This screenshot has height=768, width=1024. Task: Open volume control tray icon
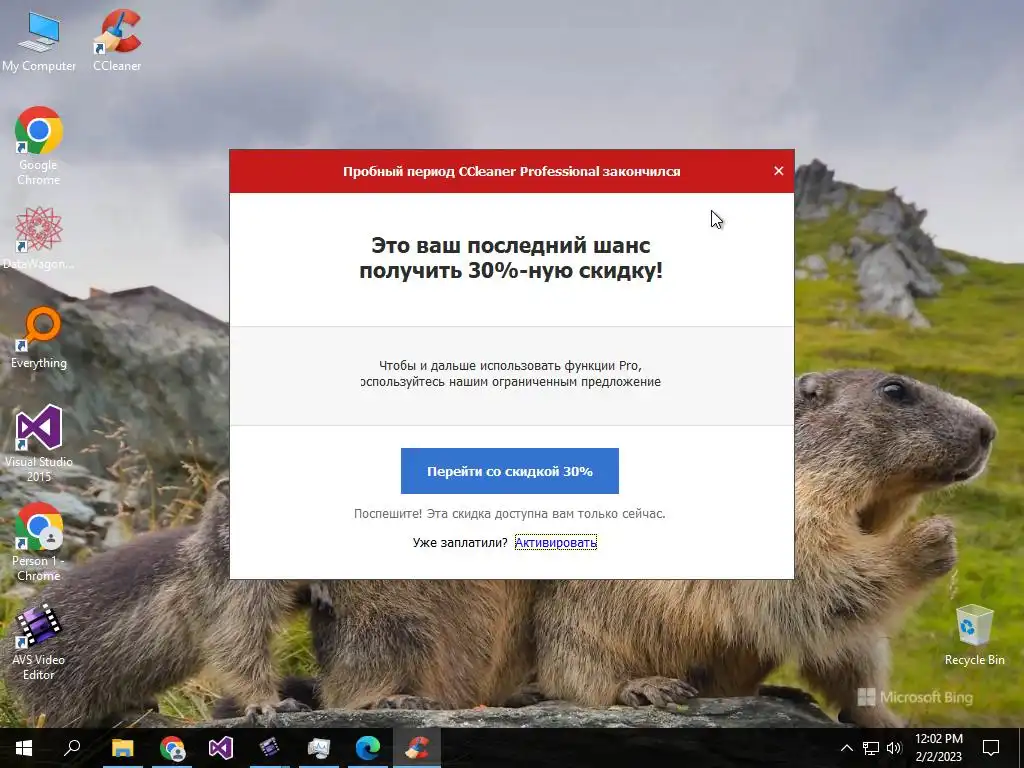click(x=894, y=748)
